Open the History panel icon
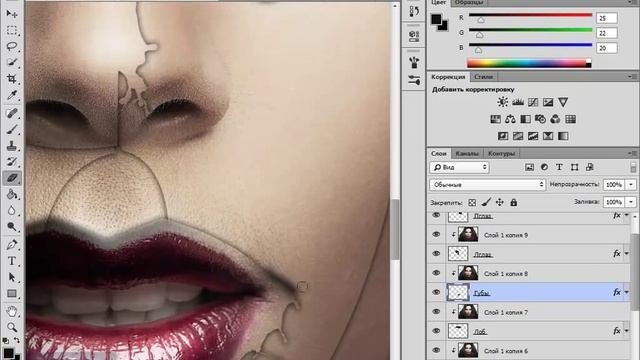The width and height of the screenshot is (640, 360). (x=414, y=11)
